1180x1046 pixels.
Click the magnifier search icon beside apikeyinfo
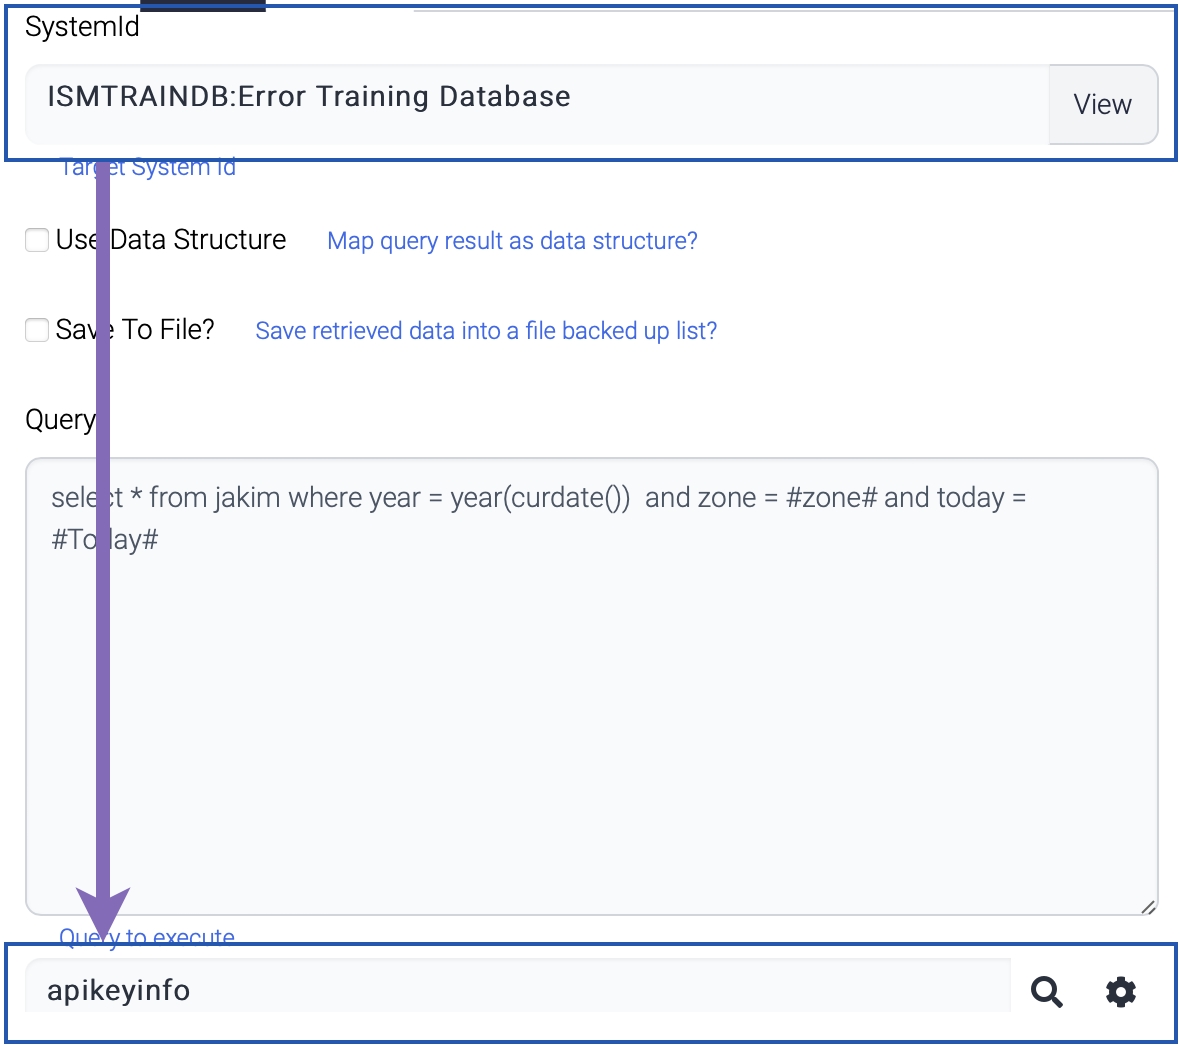tap(1046, 992)
